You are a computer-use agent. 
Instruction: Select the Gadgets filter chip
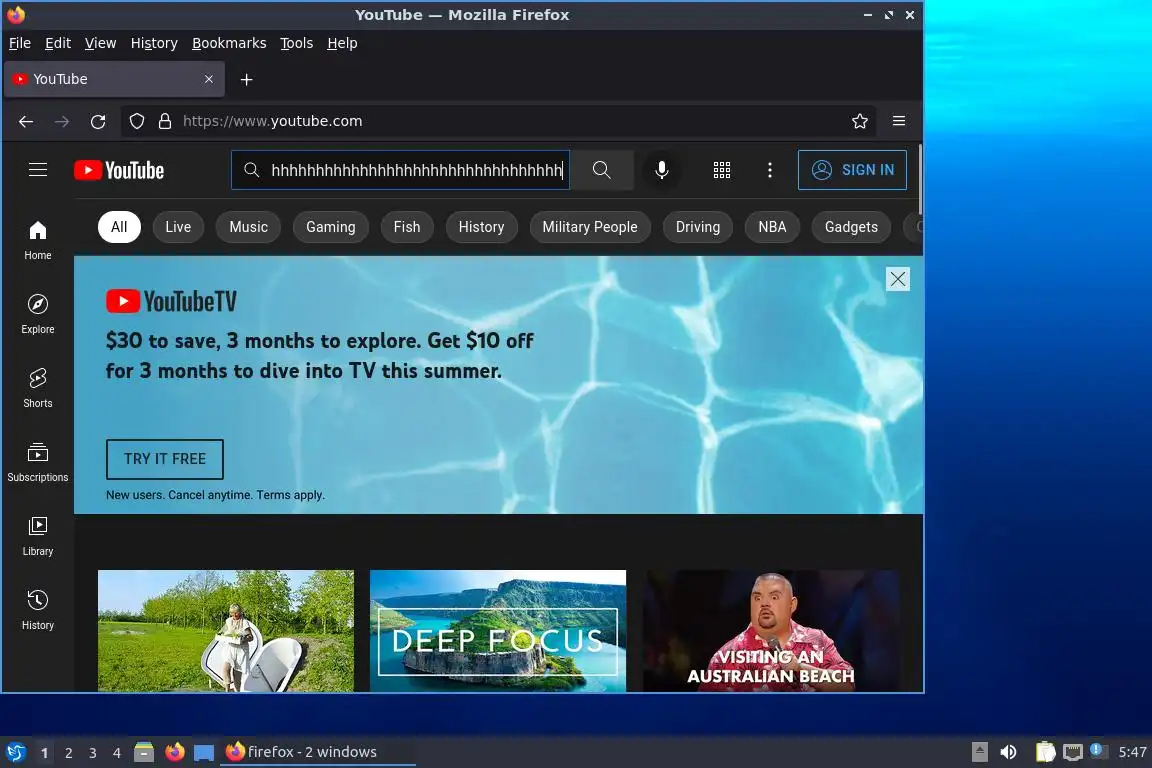pos(851,227)
